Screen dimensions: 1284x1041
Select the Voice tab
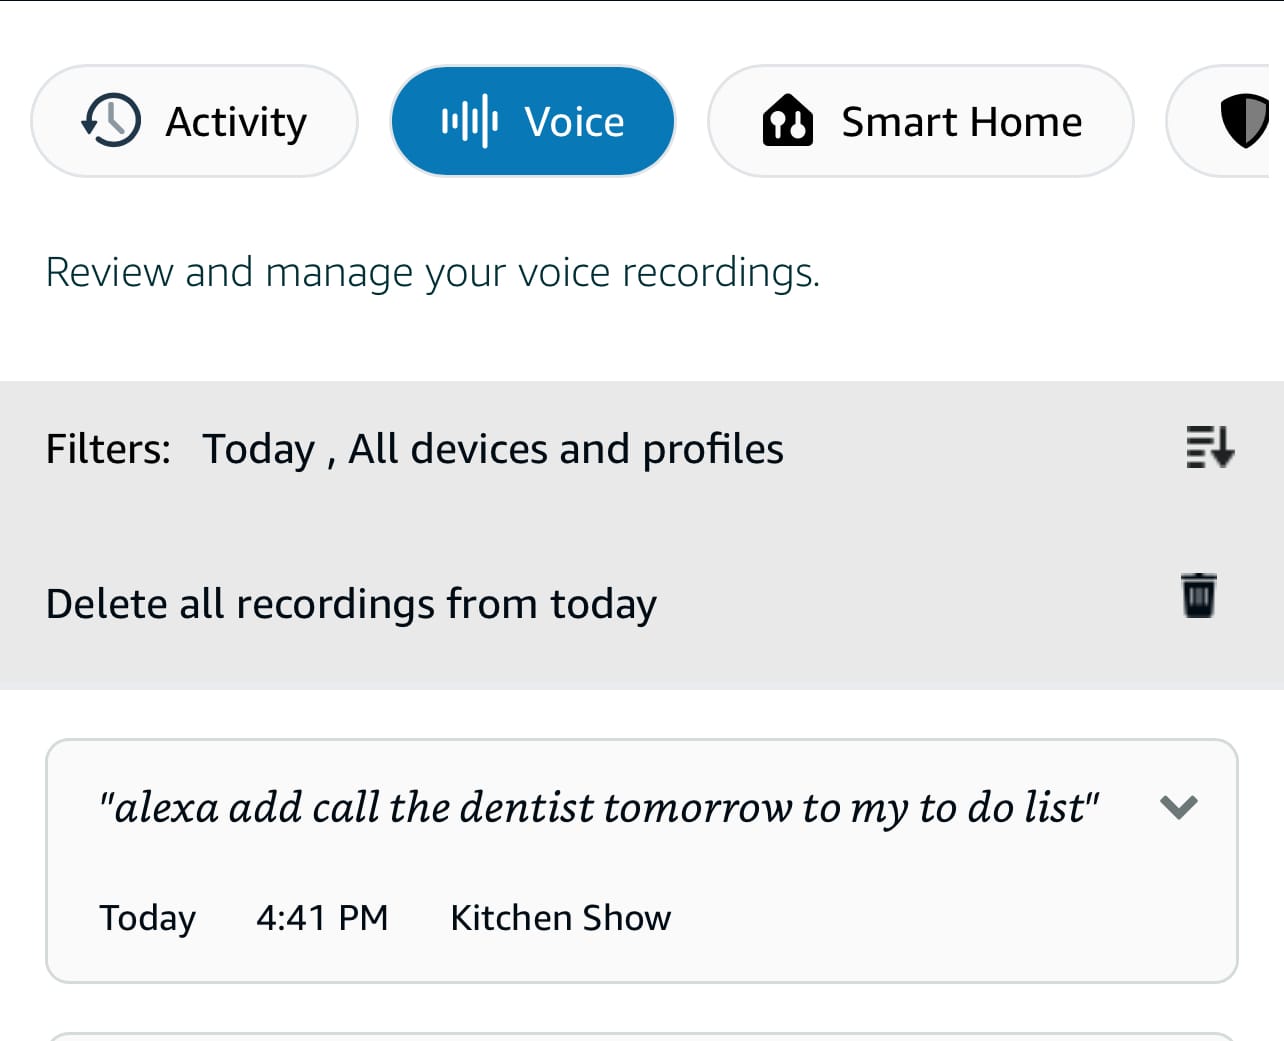point(532,120)
